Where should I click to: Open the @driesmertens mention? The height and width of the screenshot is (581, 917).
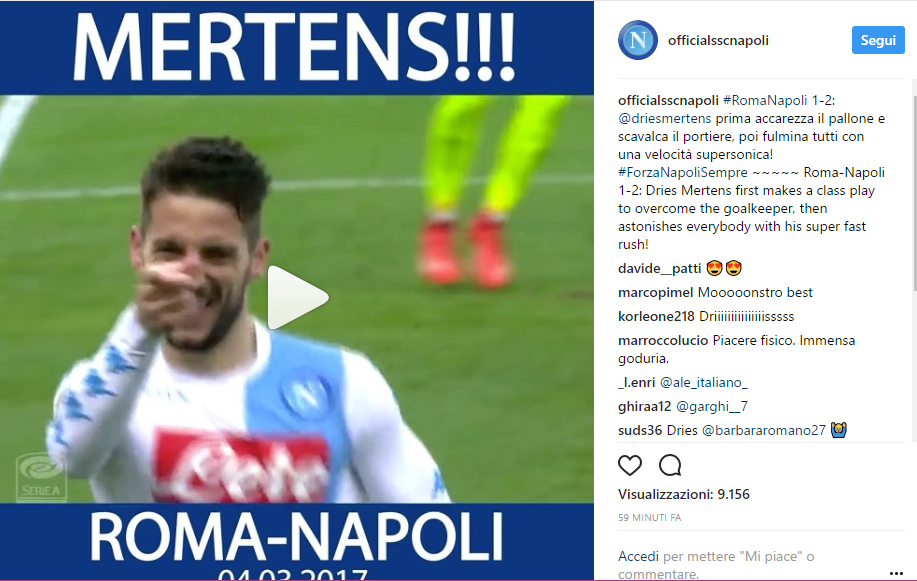click(664, 119)
